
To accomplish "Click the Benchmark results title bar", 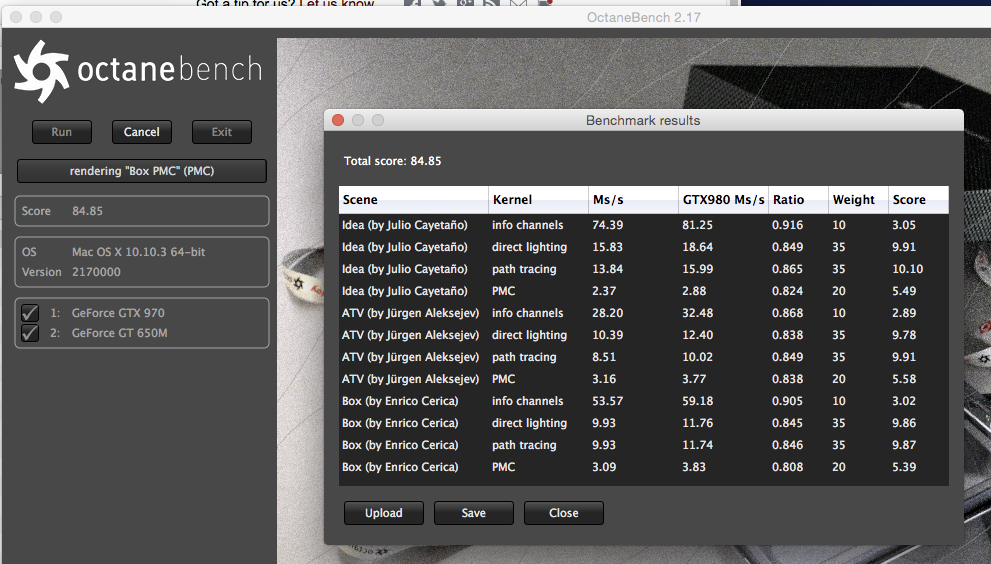I will (643, 120).
